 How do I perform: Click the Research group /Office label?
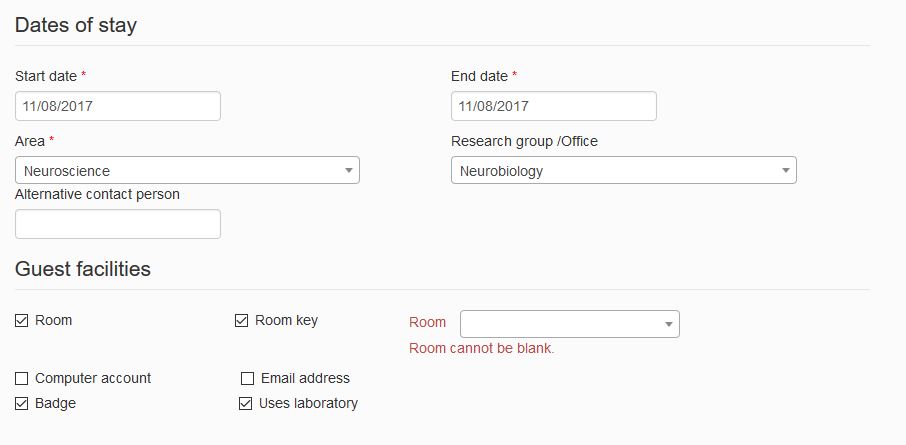click(x=525, y=142)
